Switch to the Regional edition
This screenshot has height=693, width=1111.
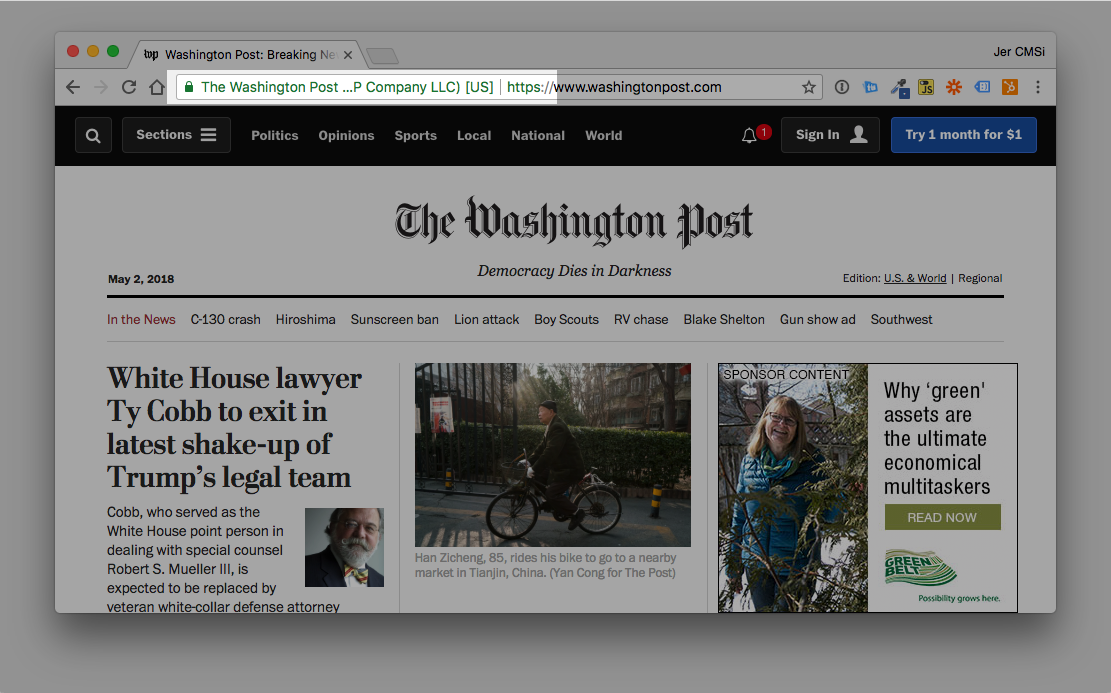980,278
